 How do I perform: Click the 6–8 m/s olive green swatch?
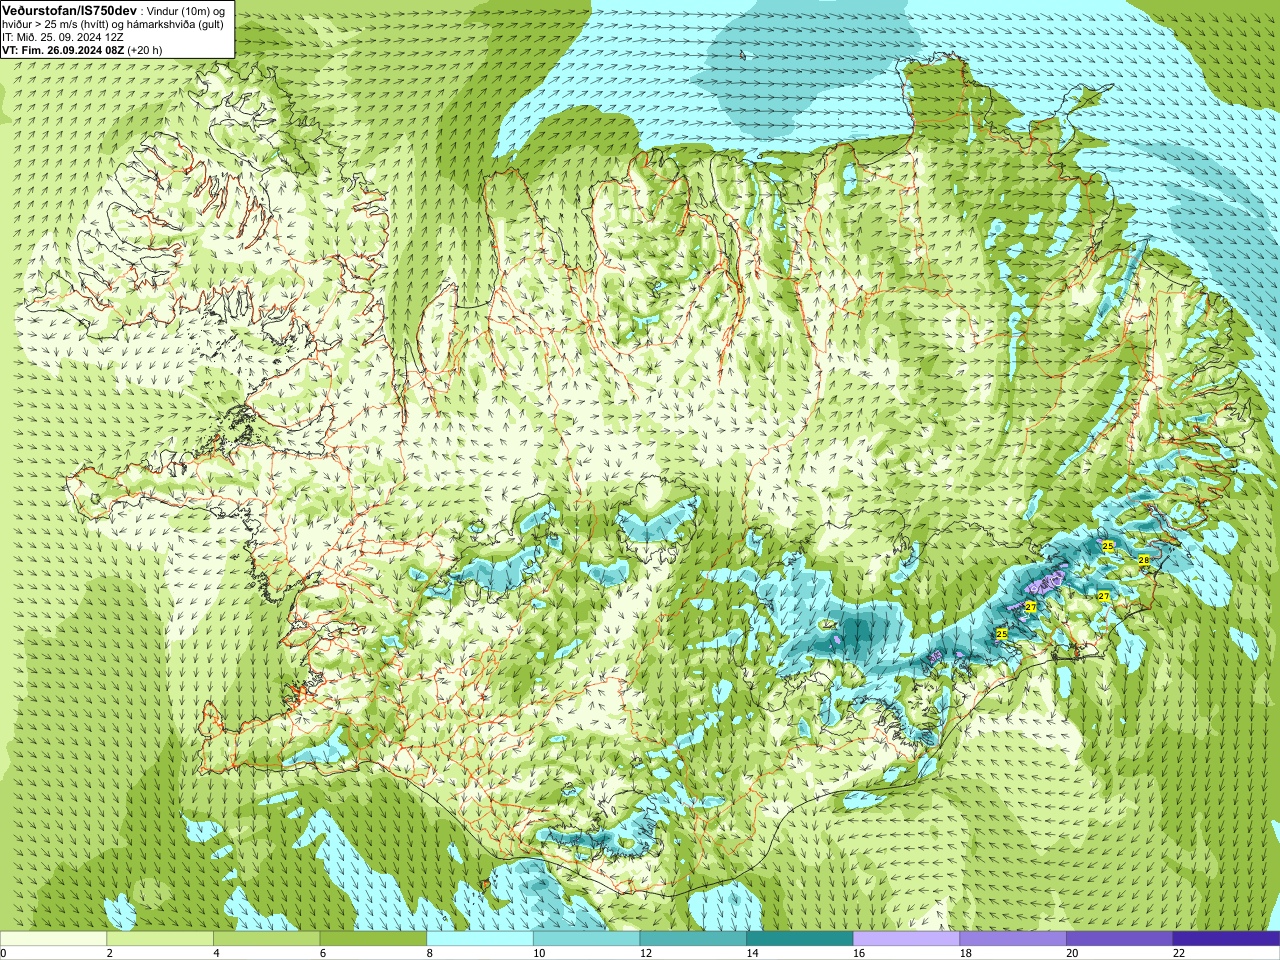coord(373,939)
